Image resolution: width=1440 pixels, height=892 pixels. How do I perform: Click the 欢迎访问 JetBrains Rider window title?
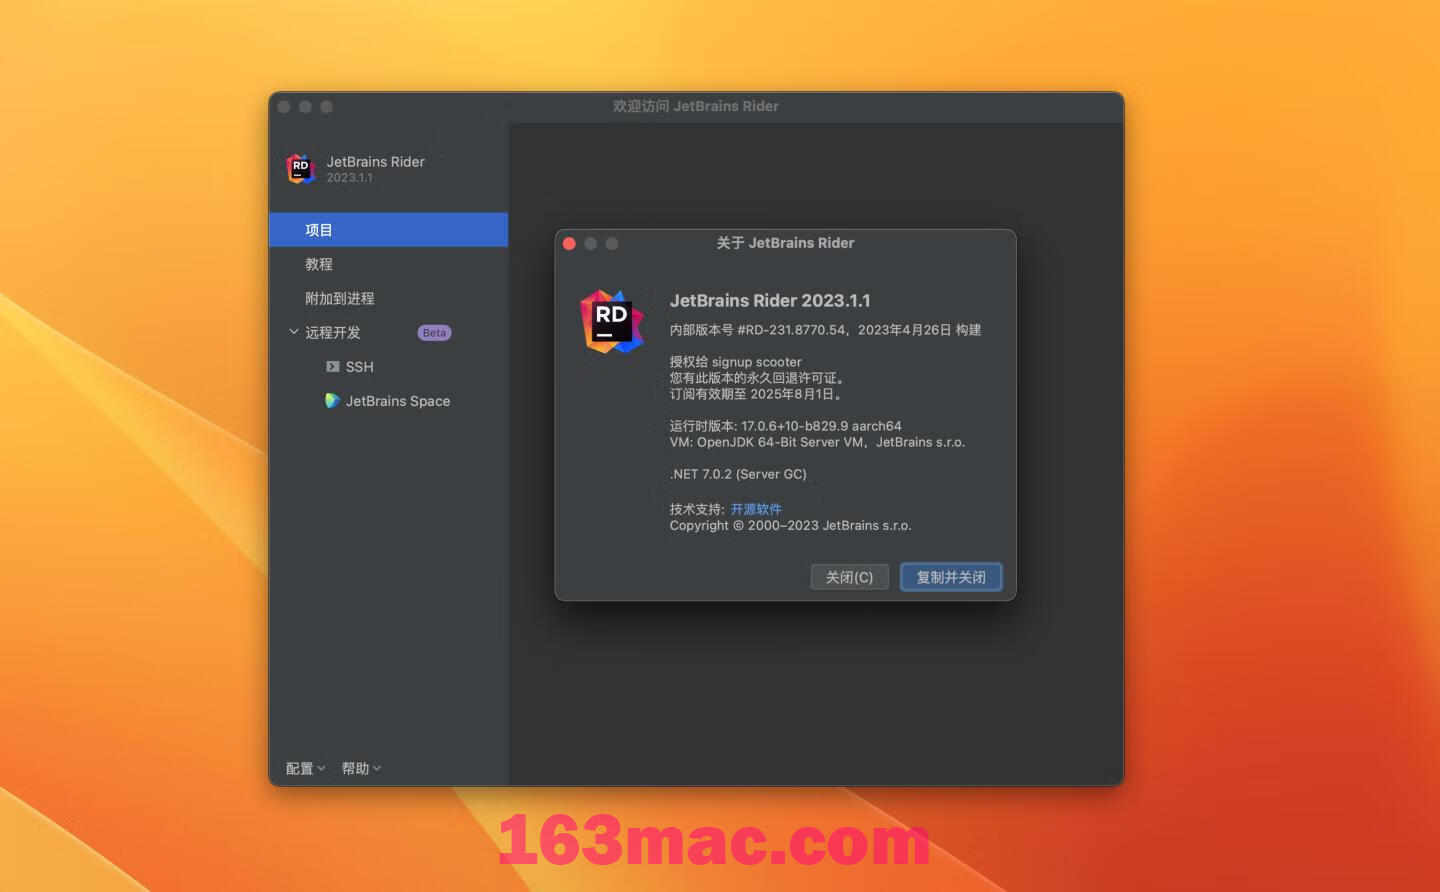point(696,106)
